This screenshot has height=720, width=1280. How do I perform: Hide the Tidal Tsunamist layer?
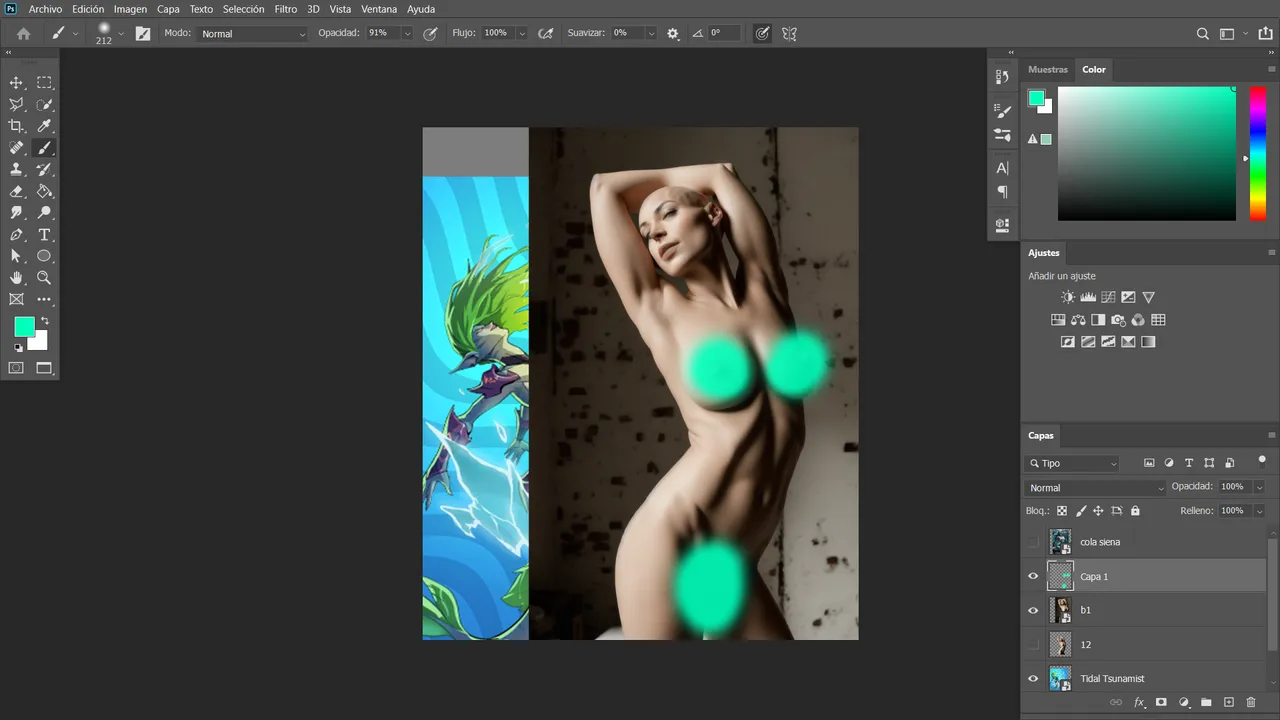coord(1033,679)
